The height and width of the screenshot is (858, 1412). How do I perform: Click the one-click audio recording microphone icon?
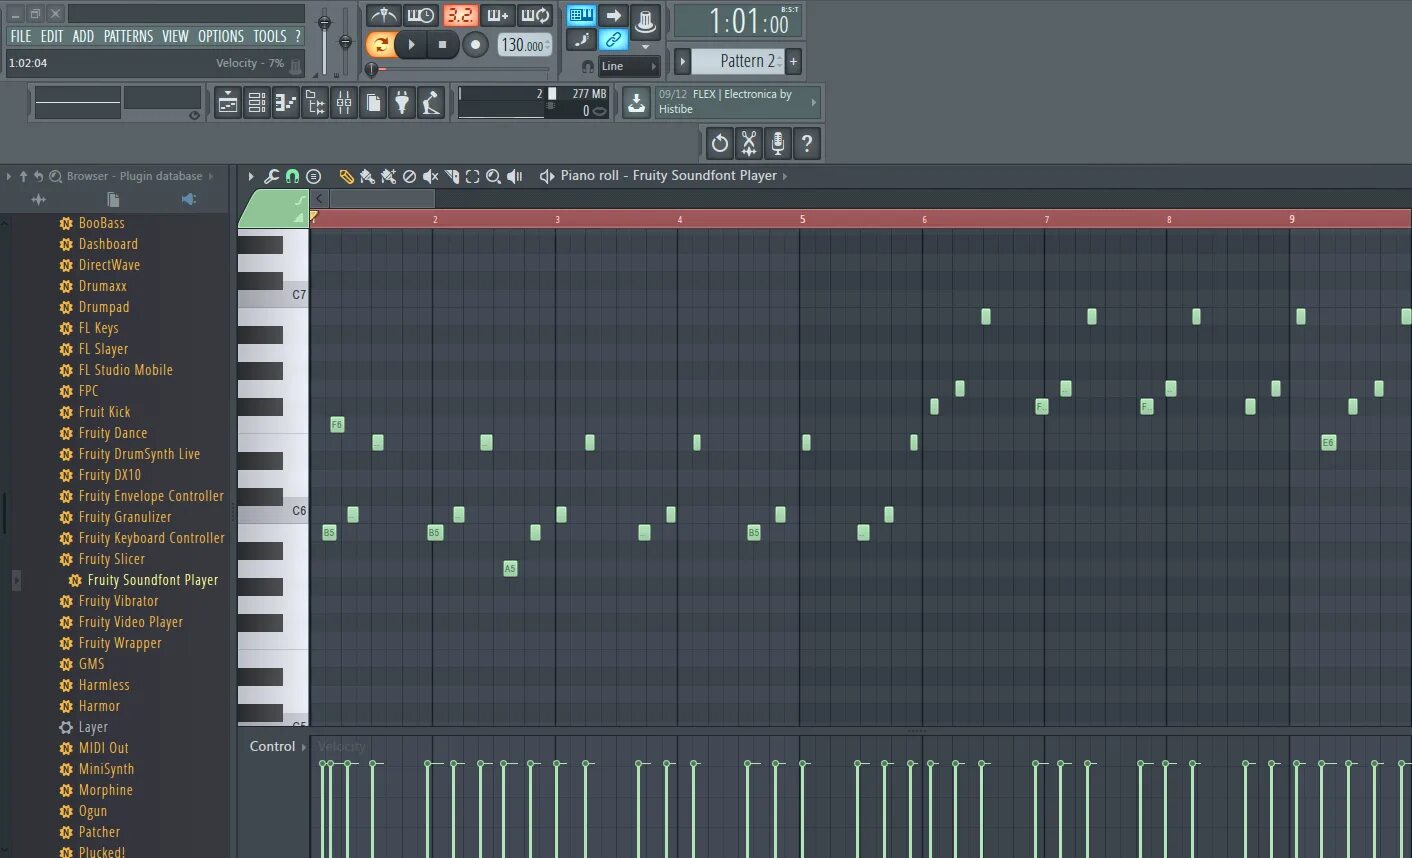click(778, 144)
